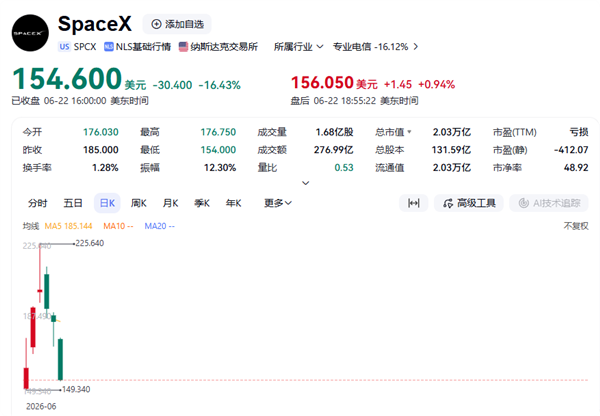Screen dimensions: 600x416
Task: Click 换手率 value 1.28%
Action: point(105,167)
